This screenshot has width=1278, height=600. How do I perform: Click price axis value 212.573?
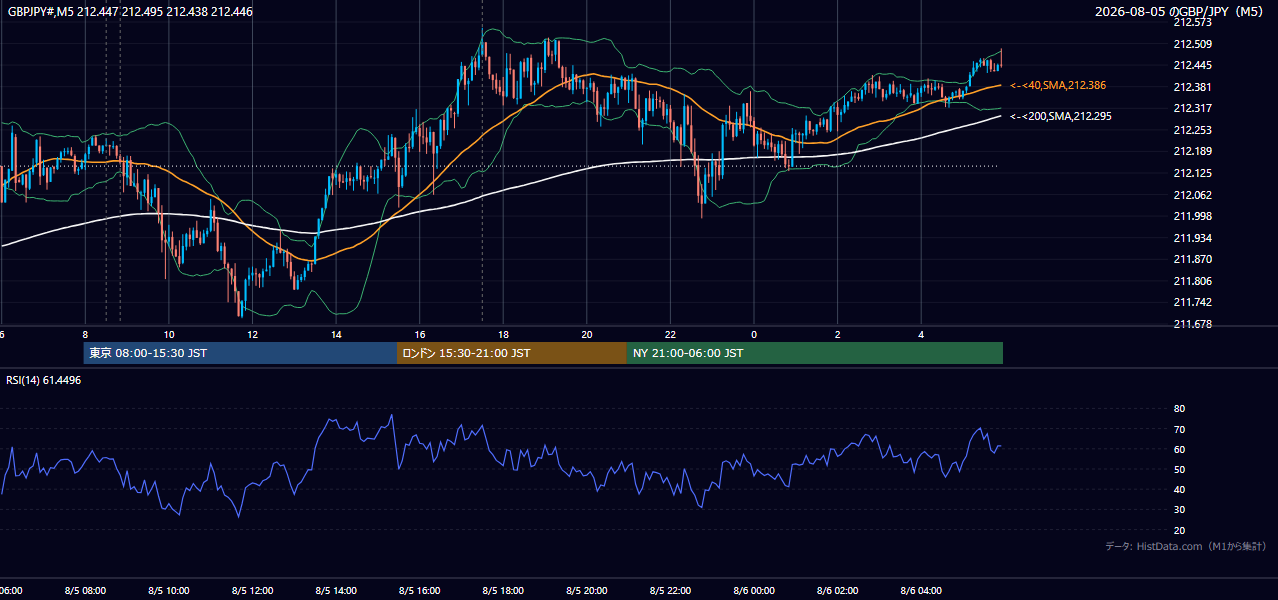(x=1192, y=22)
